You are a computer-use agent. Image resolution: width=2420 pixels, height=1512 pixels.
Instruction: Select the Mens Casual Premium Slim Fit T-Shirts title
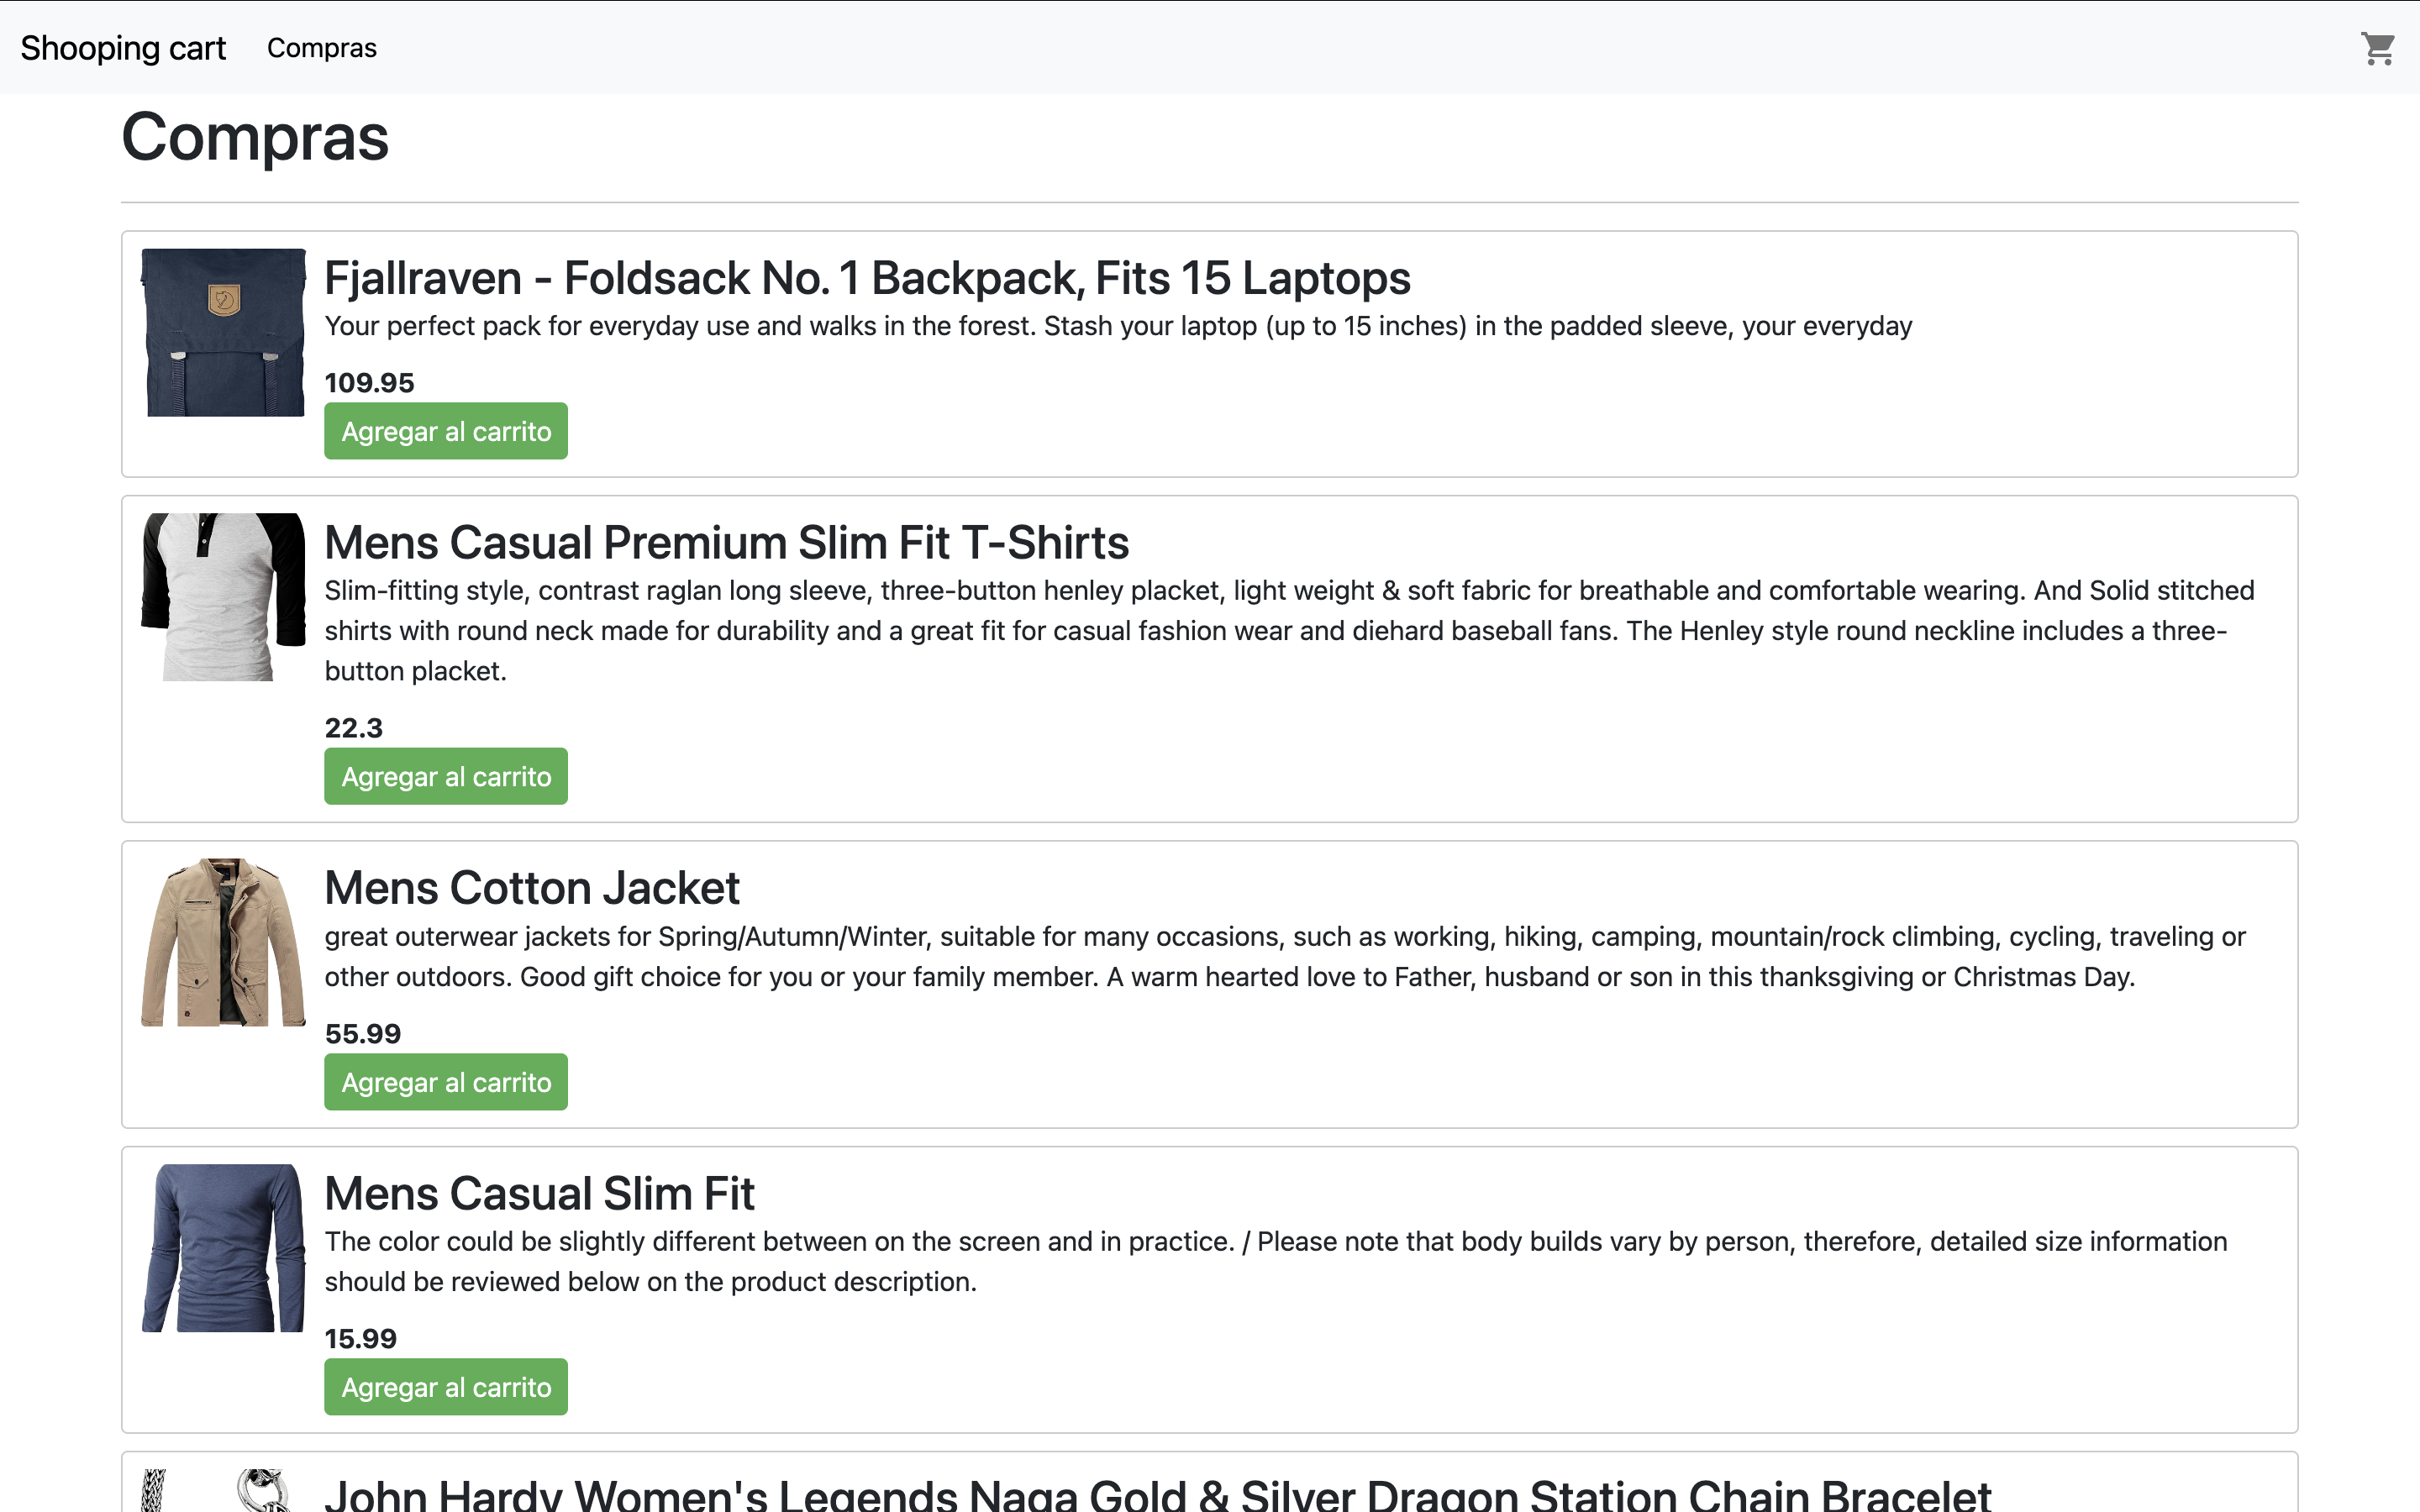click(727, 543)
